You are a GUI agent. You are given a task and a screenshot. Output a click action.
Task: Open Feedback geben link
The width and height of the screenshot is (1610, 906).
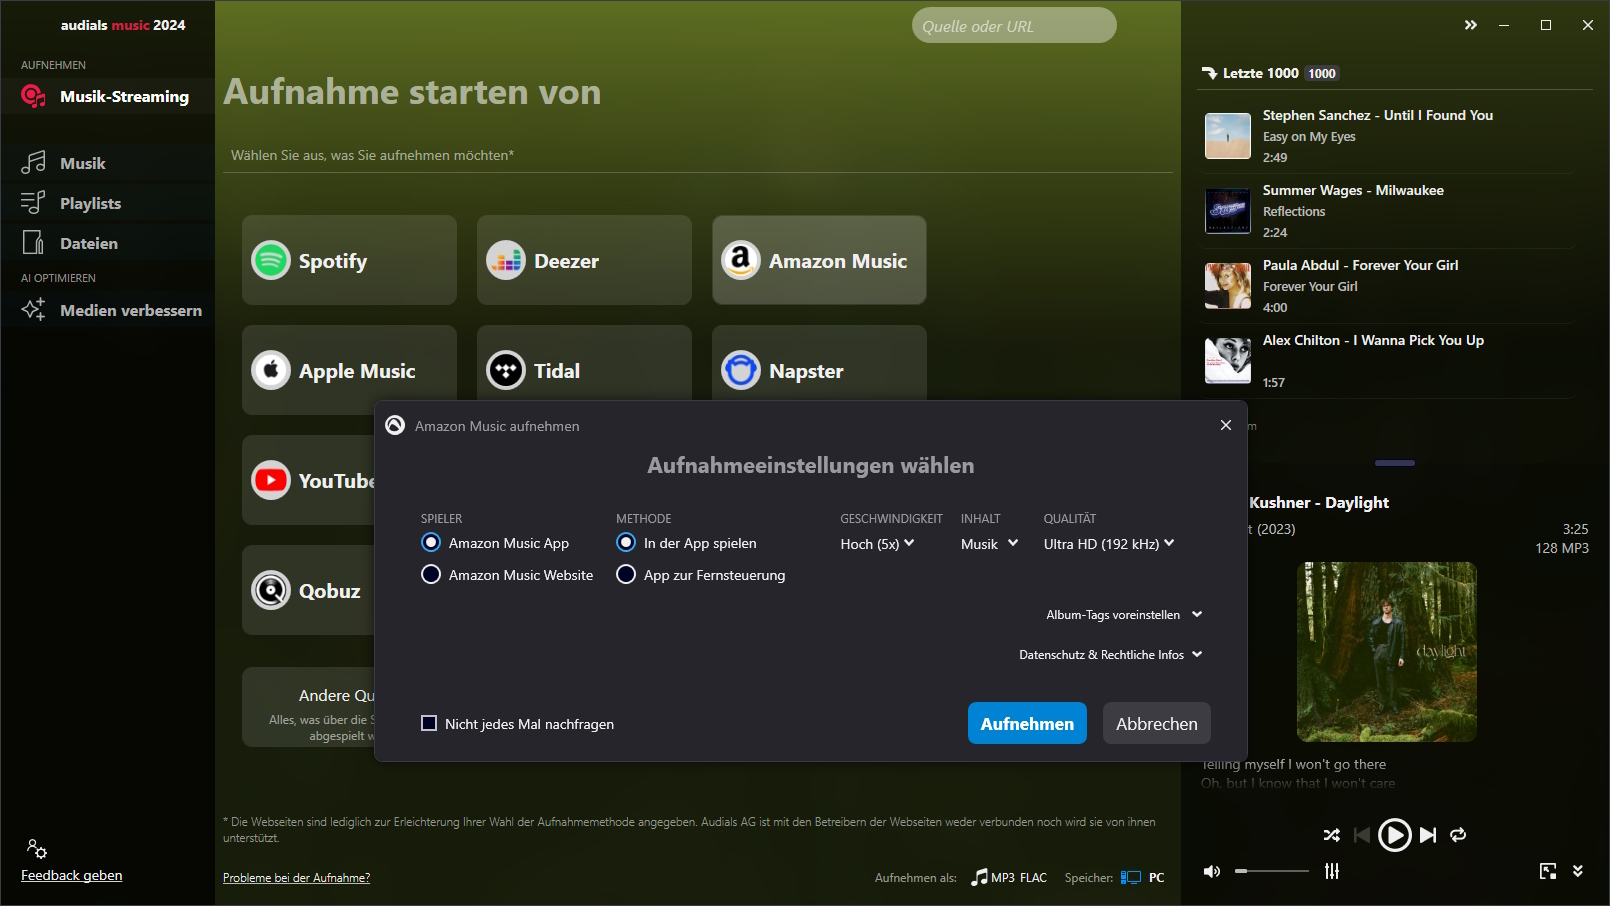point(72,875)
